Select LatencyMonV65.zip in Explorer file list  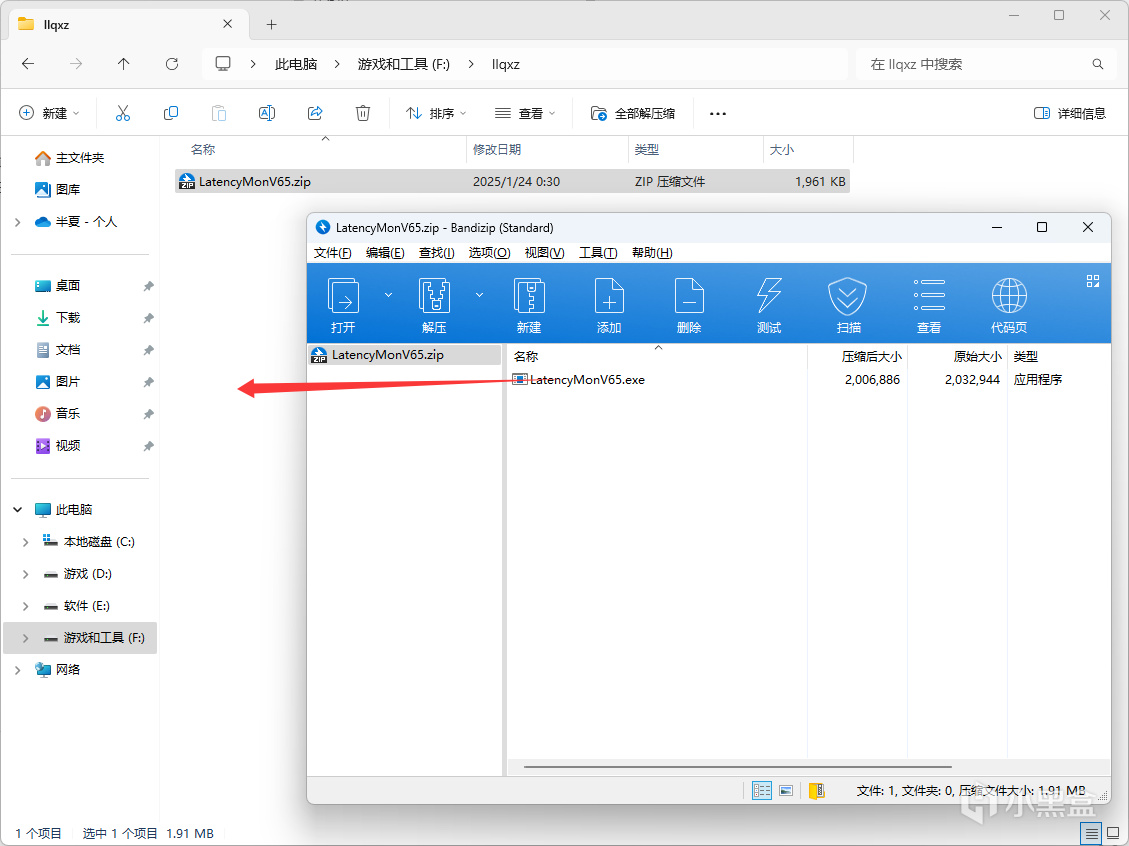point(512,181)
